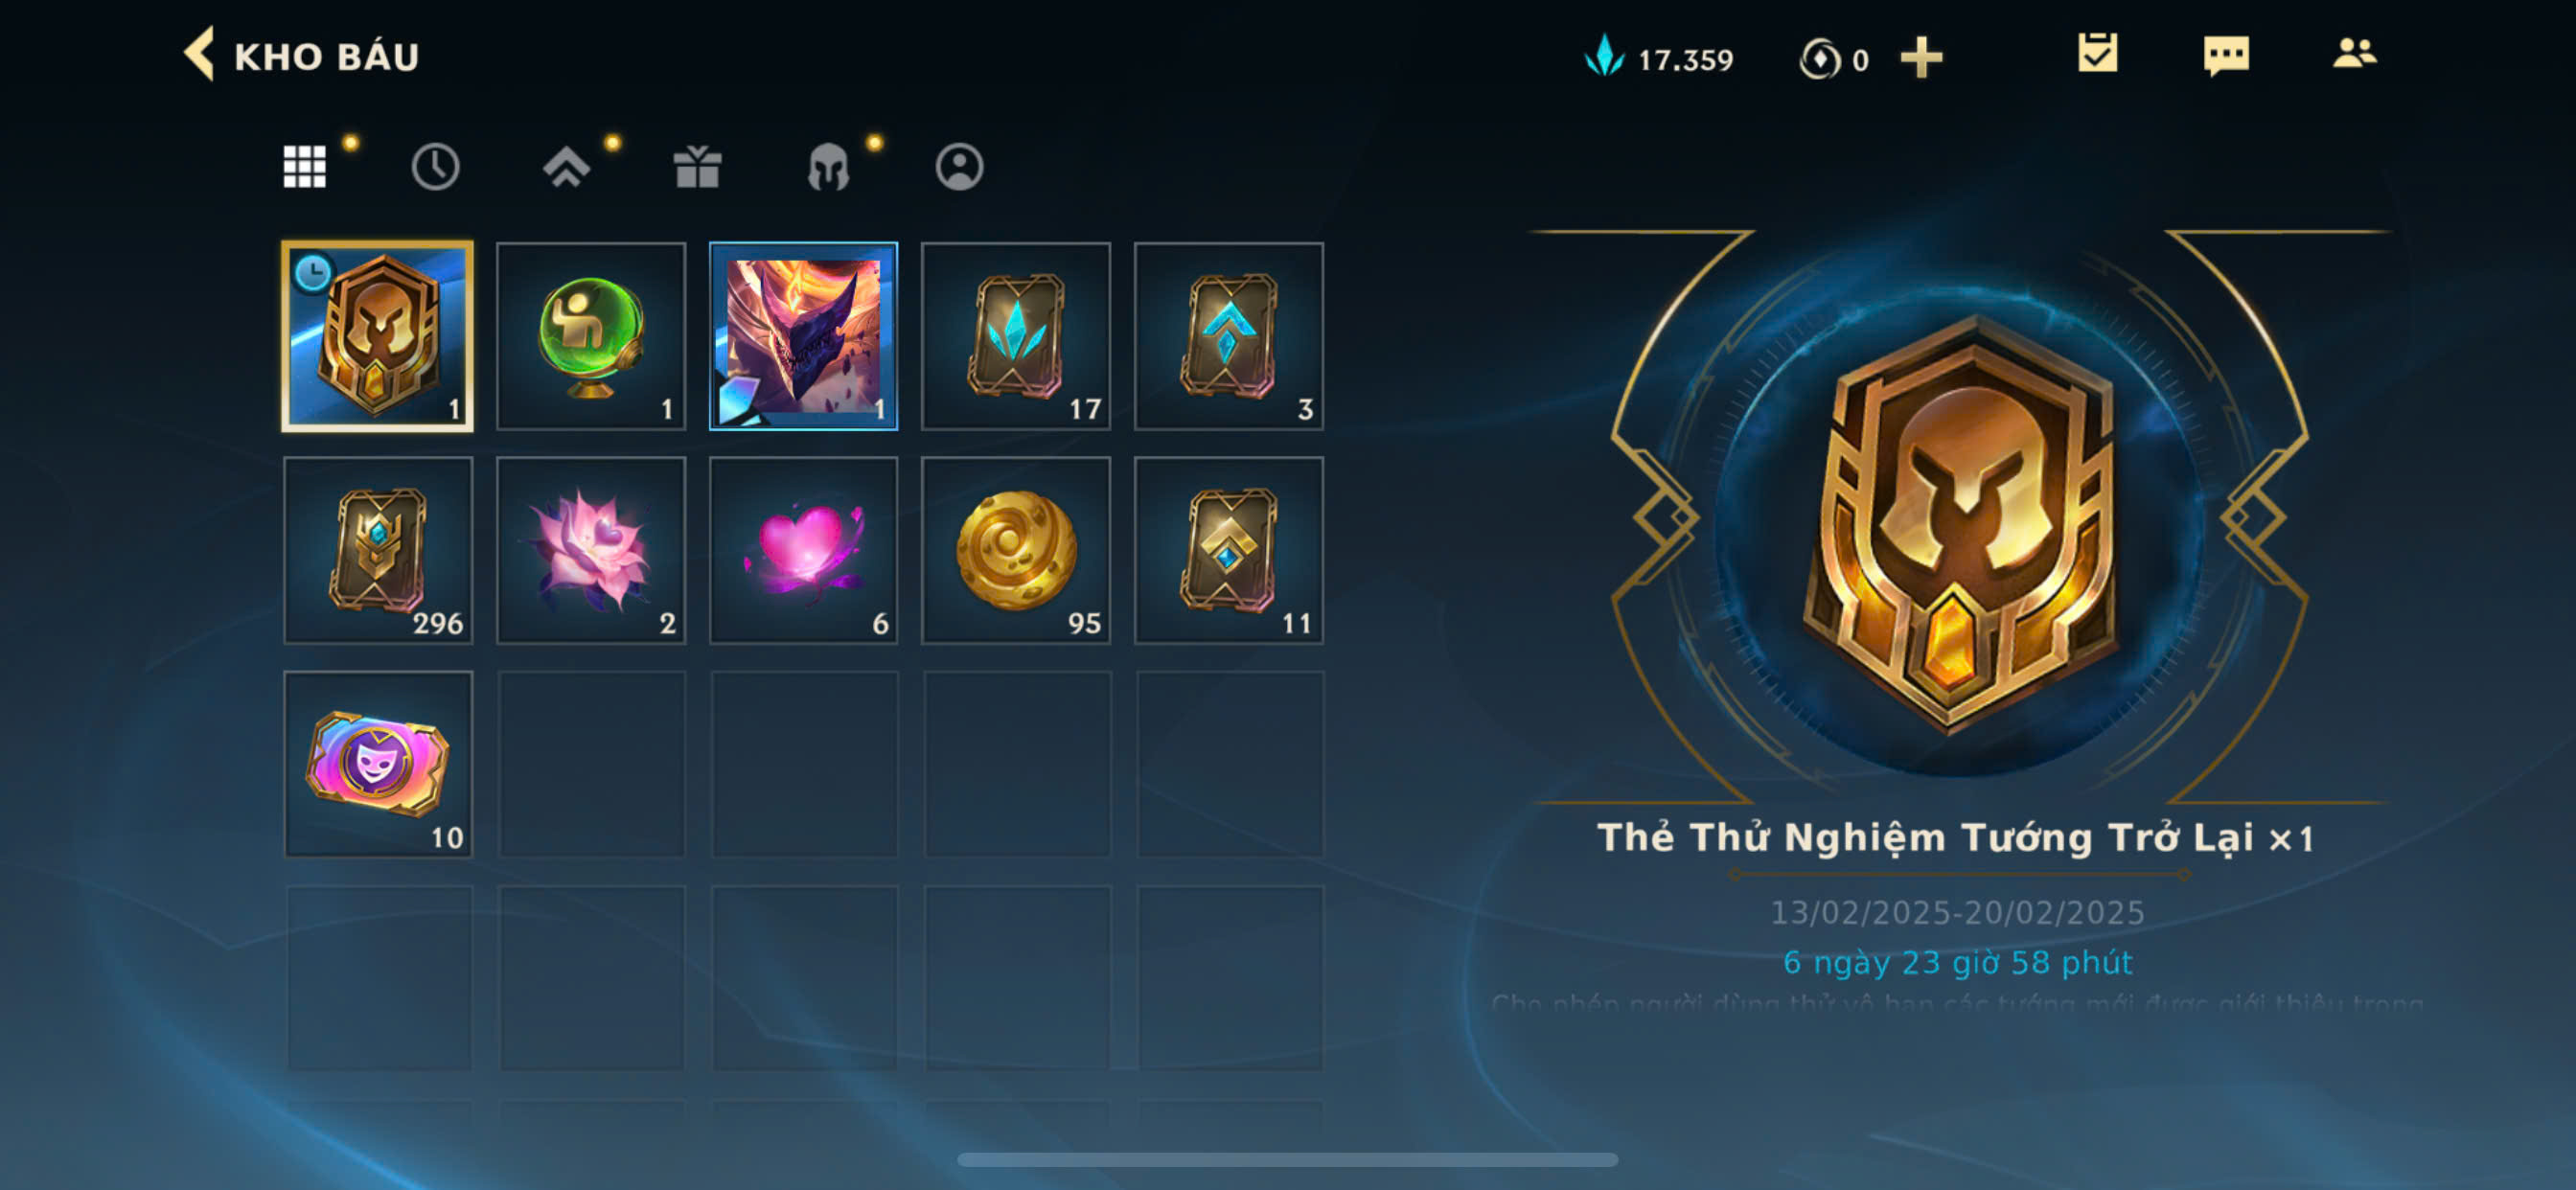Screen dimensions: 2576x1190
Task: Select the skin shard thumbnail
Action: tap(803, 336)
